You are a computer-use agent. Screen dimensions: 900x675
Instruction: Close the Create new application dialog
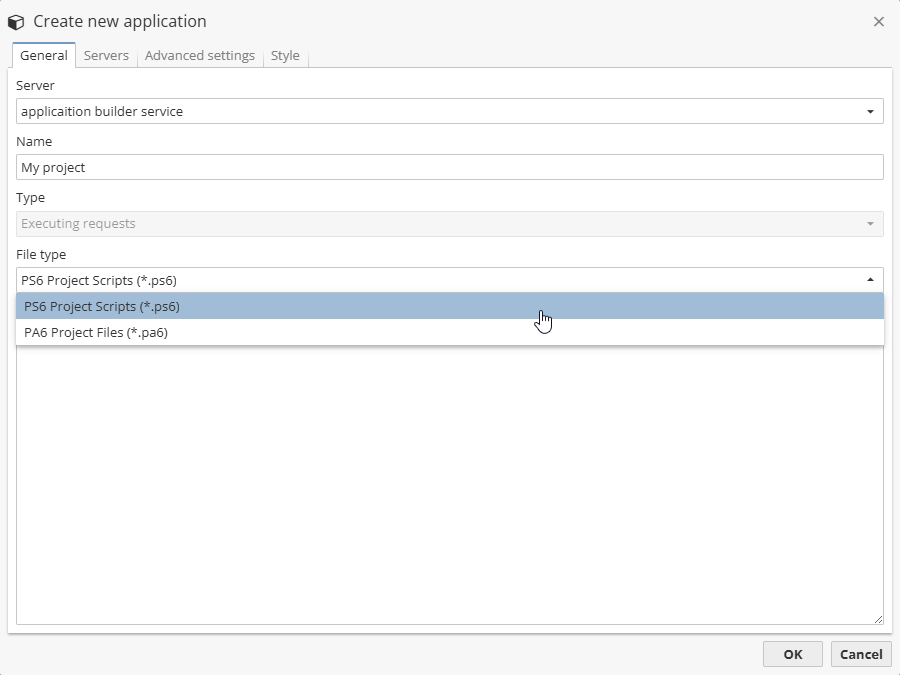point(879,21)
